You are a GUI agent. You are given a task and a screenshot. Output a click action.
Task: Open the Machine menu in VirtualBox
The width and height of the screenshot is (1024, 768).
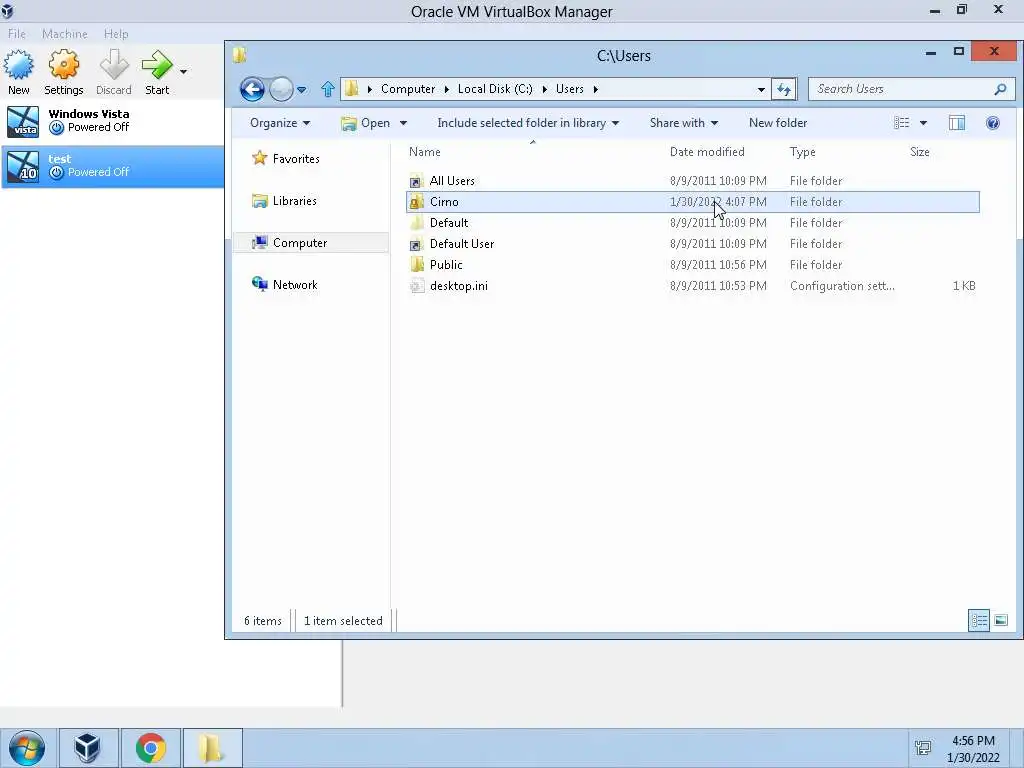65,34
